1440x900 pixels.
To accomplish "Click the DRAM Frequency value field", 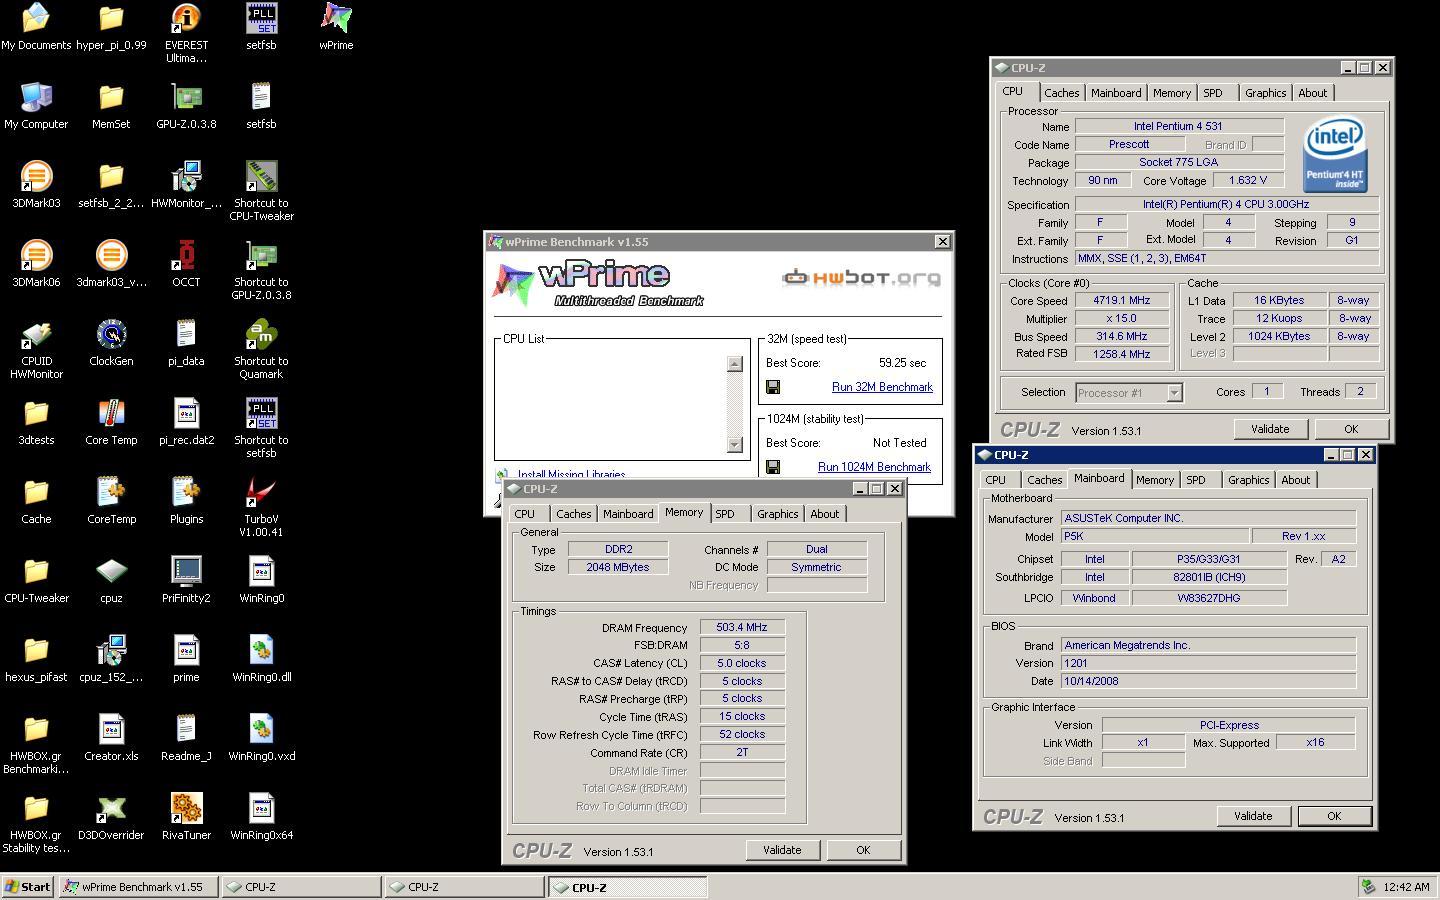I will pos(742,627).
